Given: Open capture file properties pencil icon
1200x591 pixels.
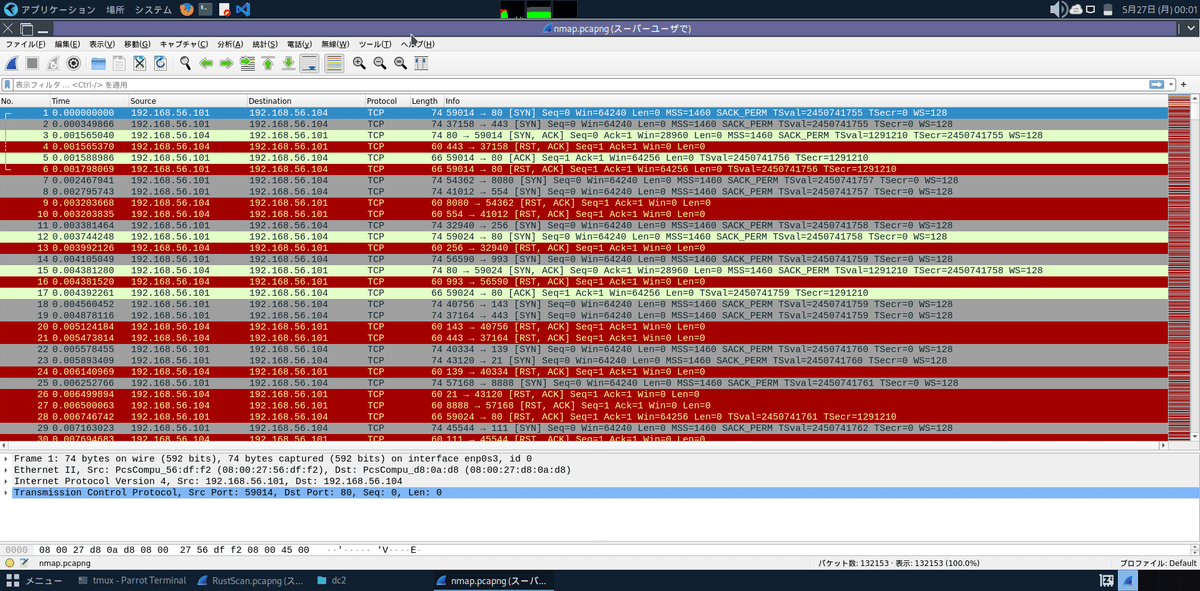Looking at the screenshot, I should coord(24,563).
